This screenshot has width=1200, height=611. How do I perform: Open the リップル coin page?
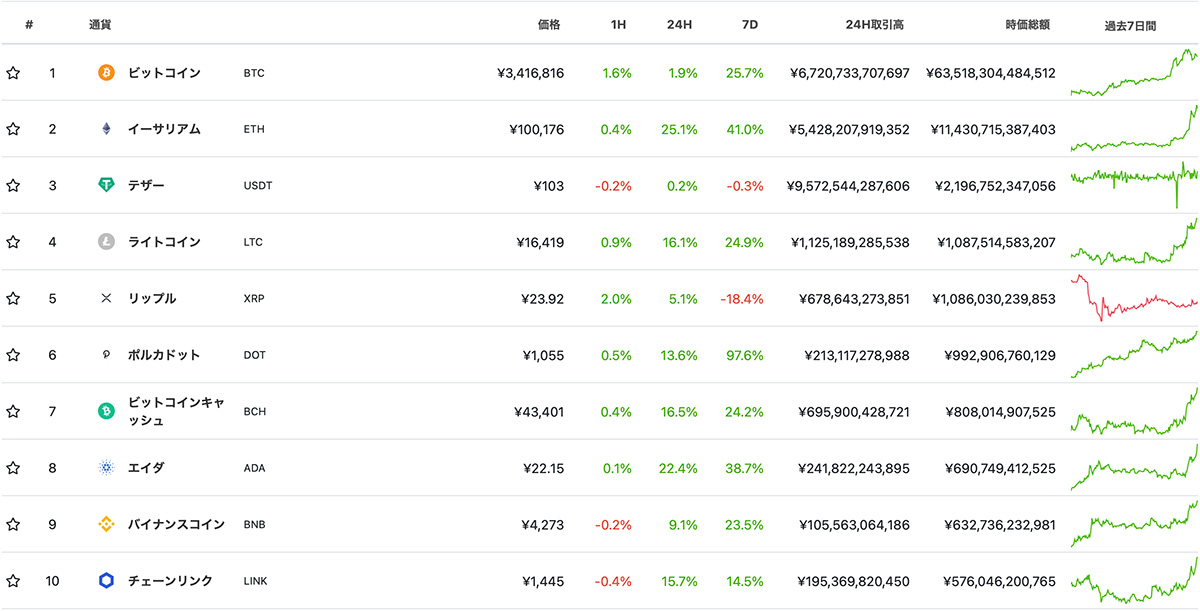pos(152,298)
